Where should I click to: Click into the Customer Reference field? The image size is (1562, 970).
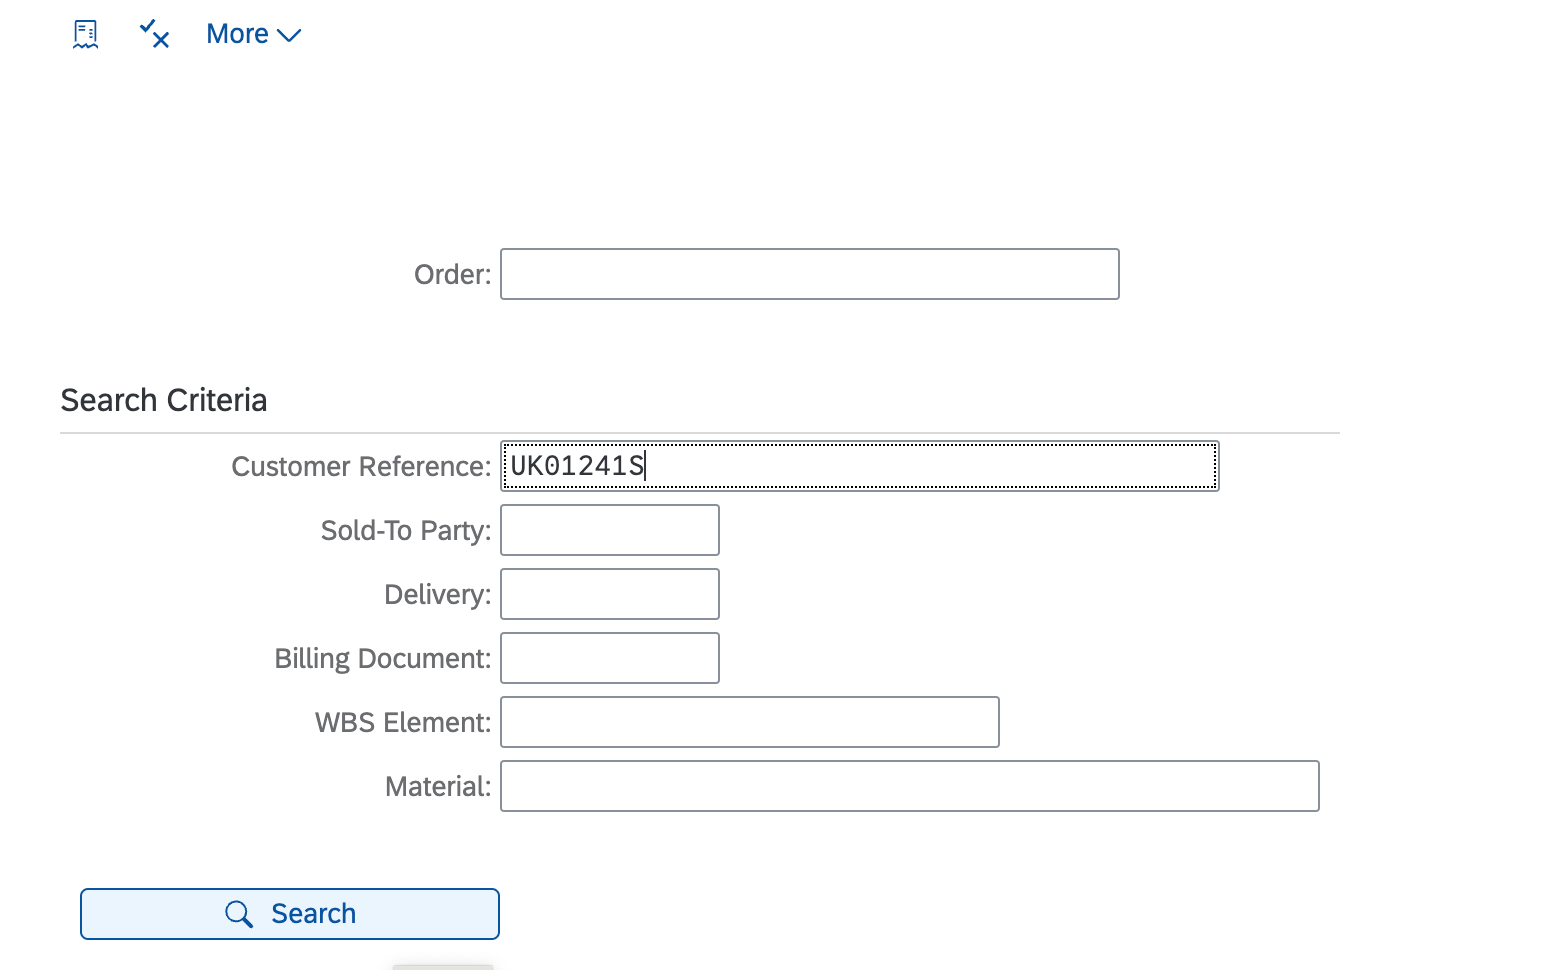pyautogui.click(x=859, y=466)
